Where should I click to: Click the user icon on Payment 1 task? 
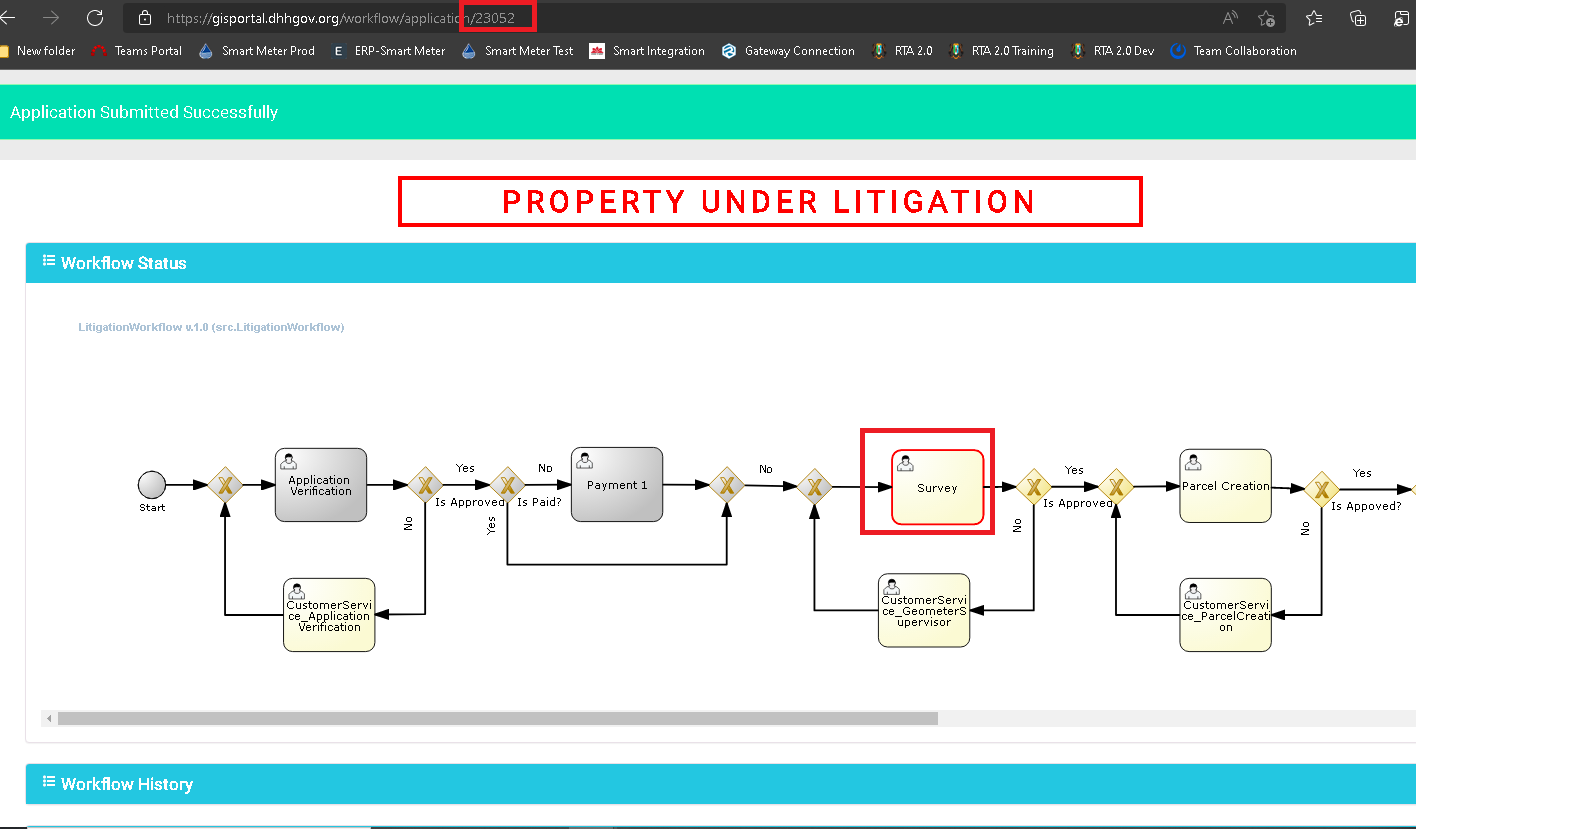[585, 460]
